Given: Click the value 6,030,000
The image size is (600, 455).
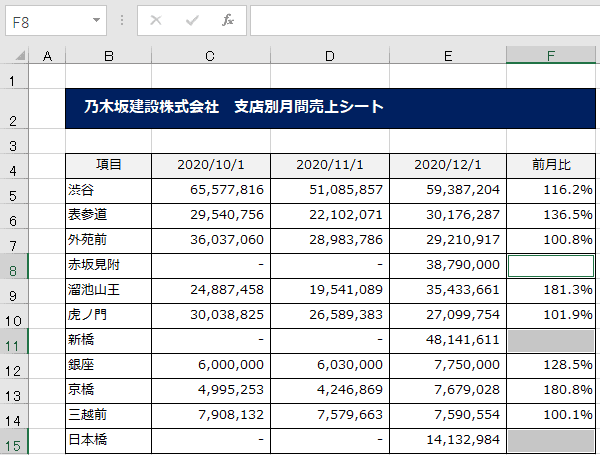Looking at the screenshot, I should 350,365.
